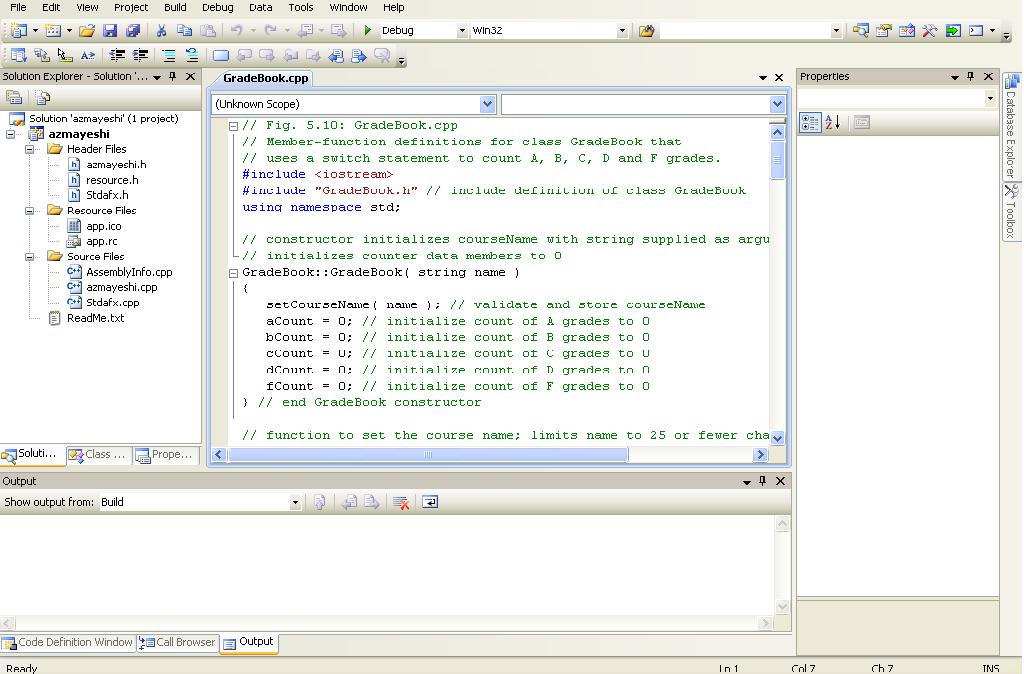Viewport: 1024px width, 674px height.
Task: Collapse the Source Files folder
Action: (29, 257)
